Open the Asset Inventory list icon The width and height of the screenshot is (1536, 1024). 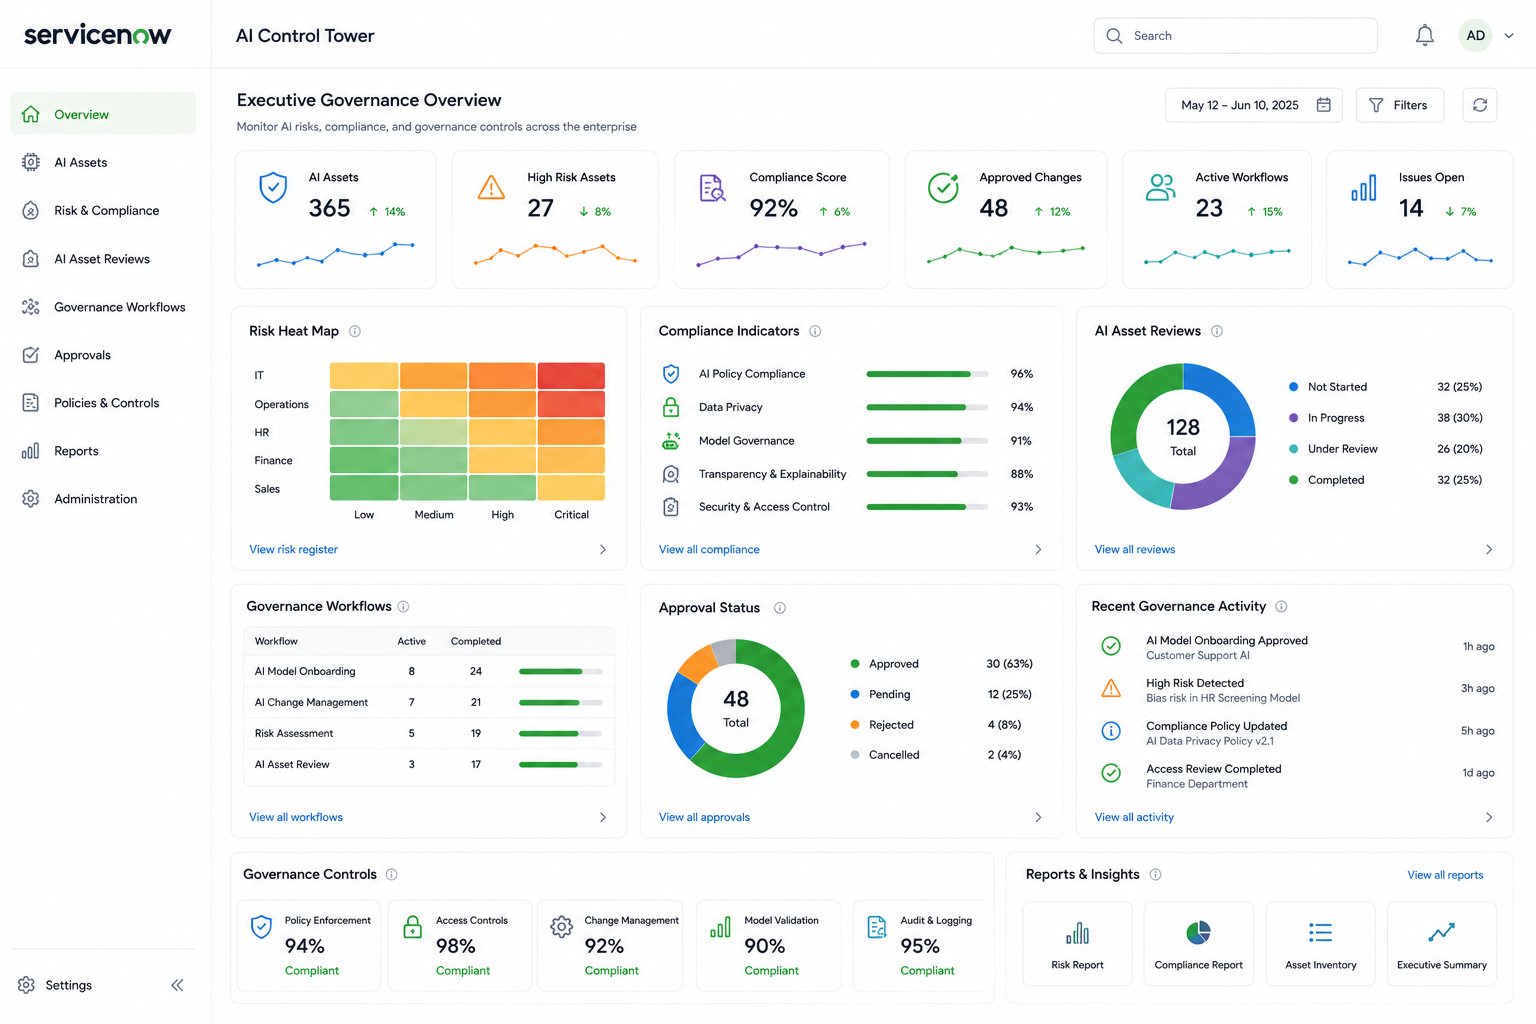click(x=1320, y=933)
